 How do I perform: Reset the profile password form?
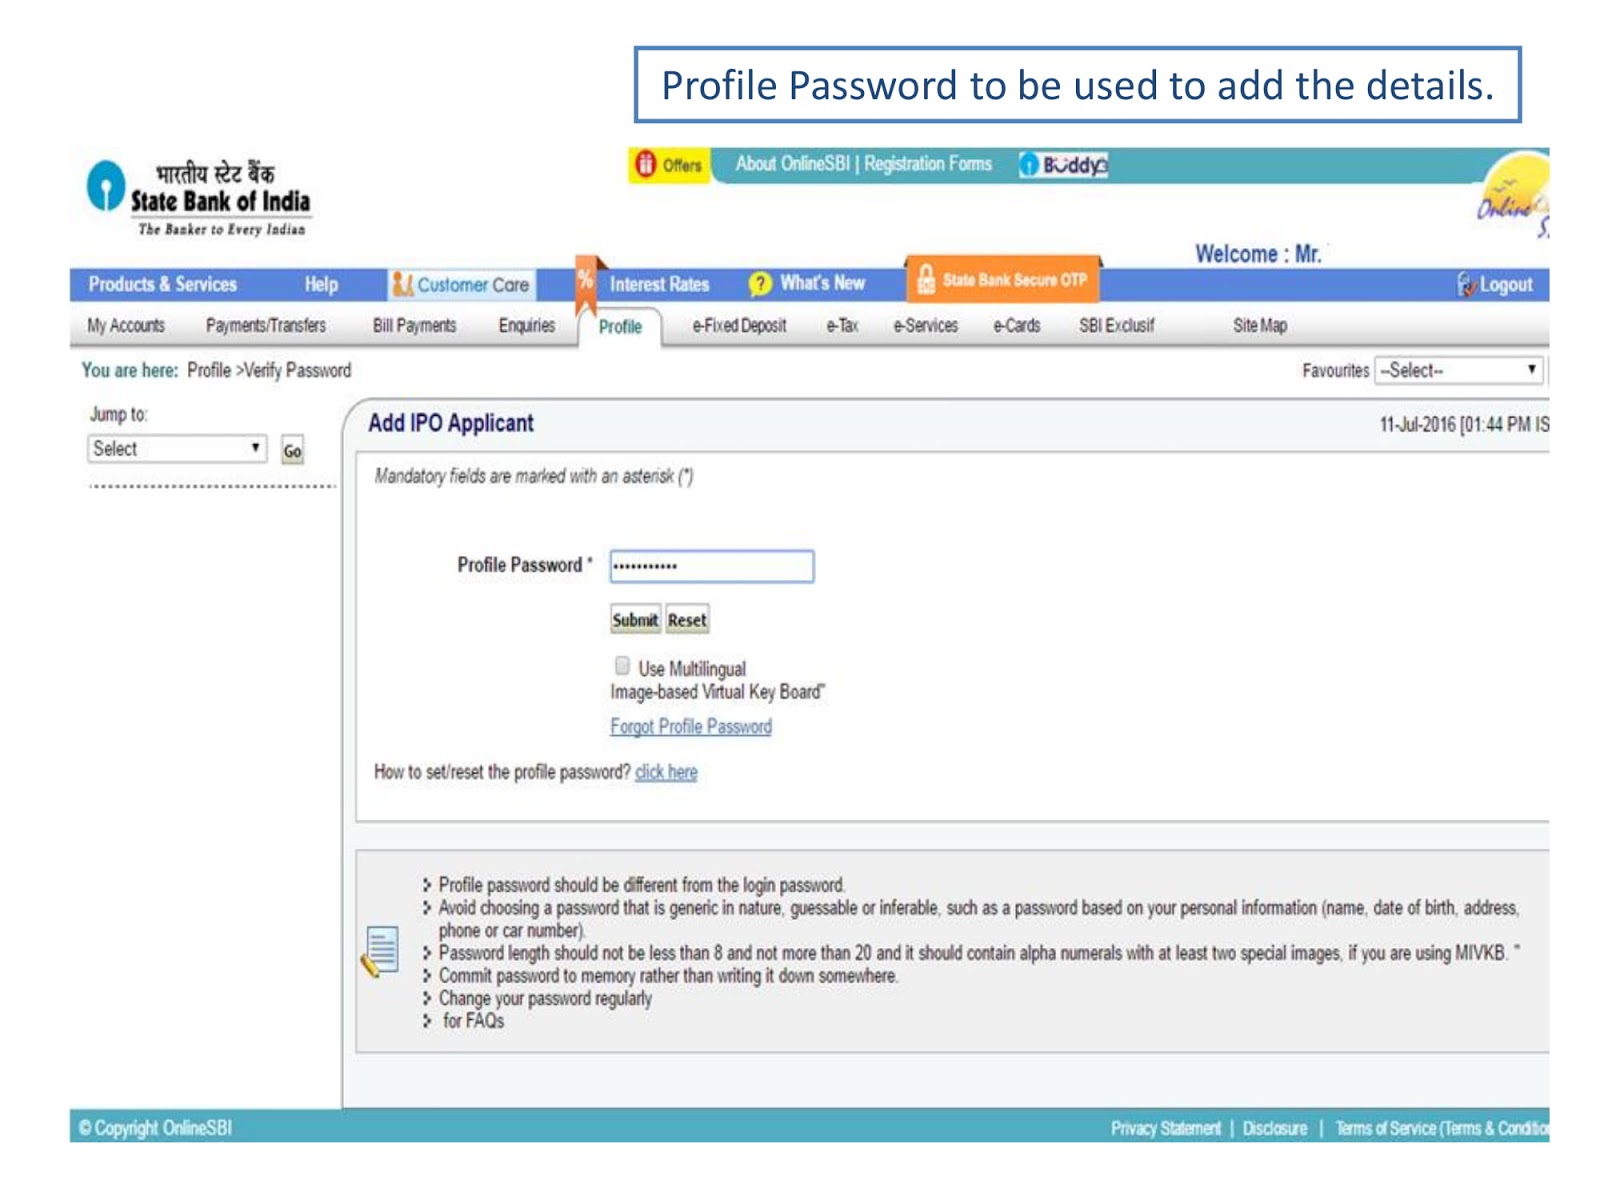[x=687, y=620]
